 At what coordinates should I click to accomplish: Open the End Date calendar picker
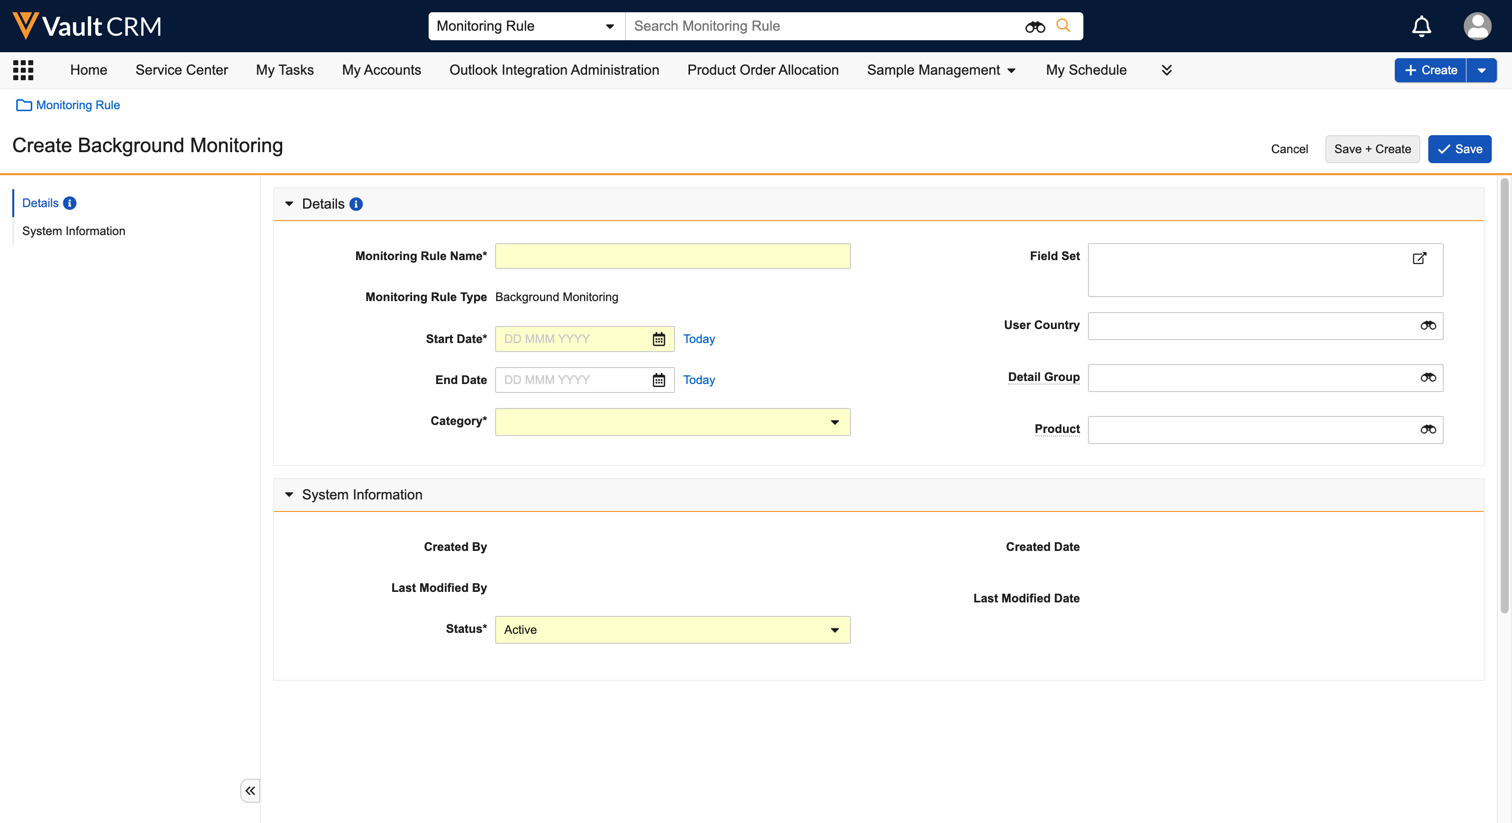[659, 380]
